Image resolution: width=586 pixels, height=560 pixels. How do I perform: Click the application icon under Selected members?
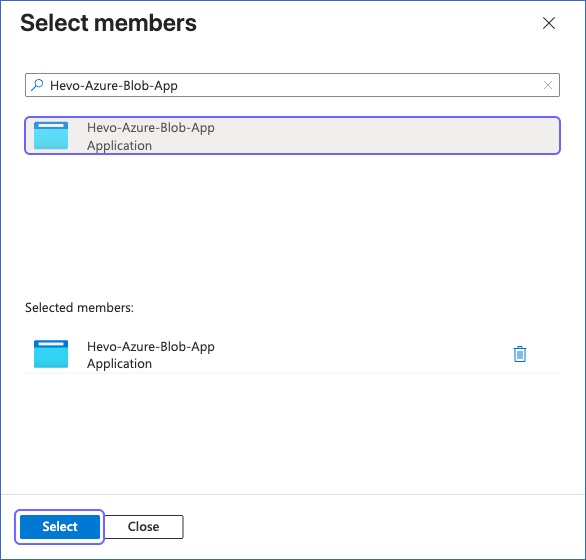click(x=51, y=354)
